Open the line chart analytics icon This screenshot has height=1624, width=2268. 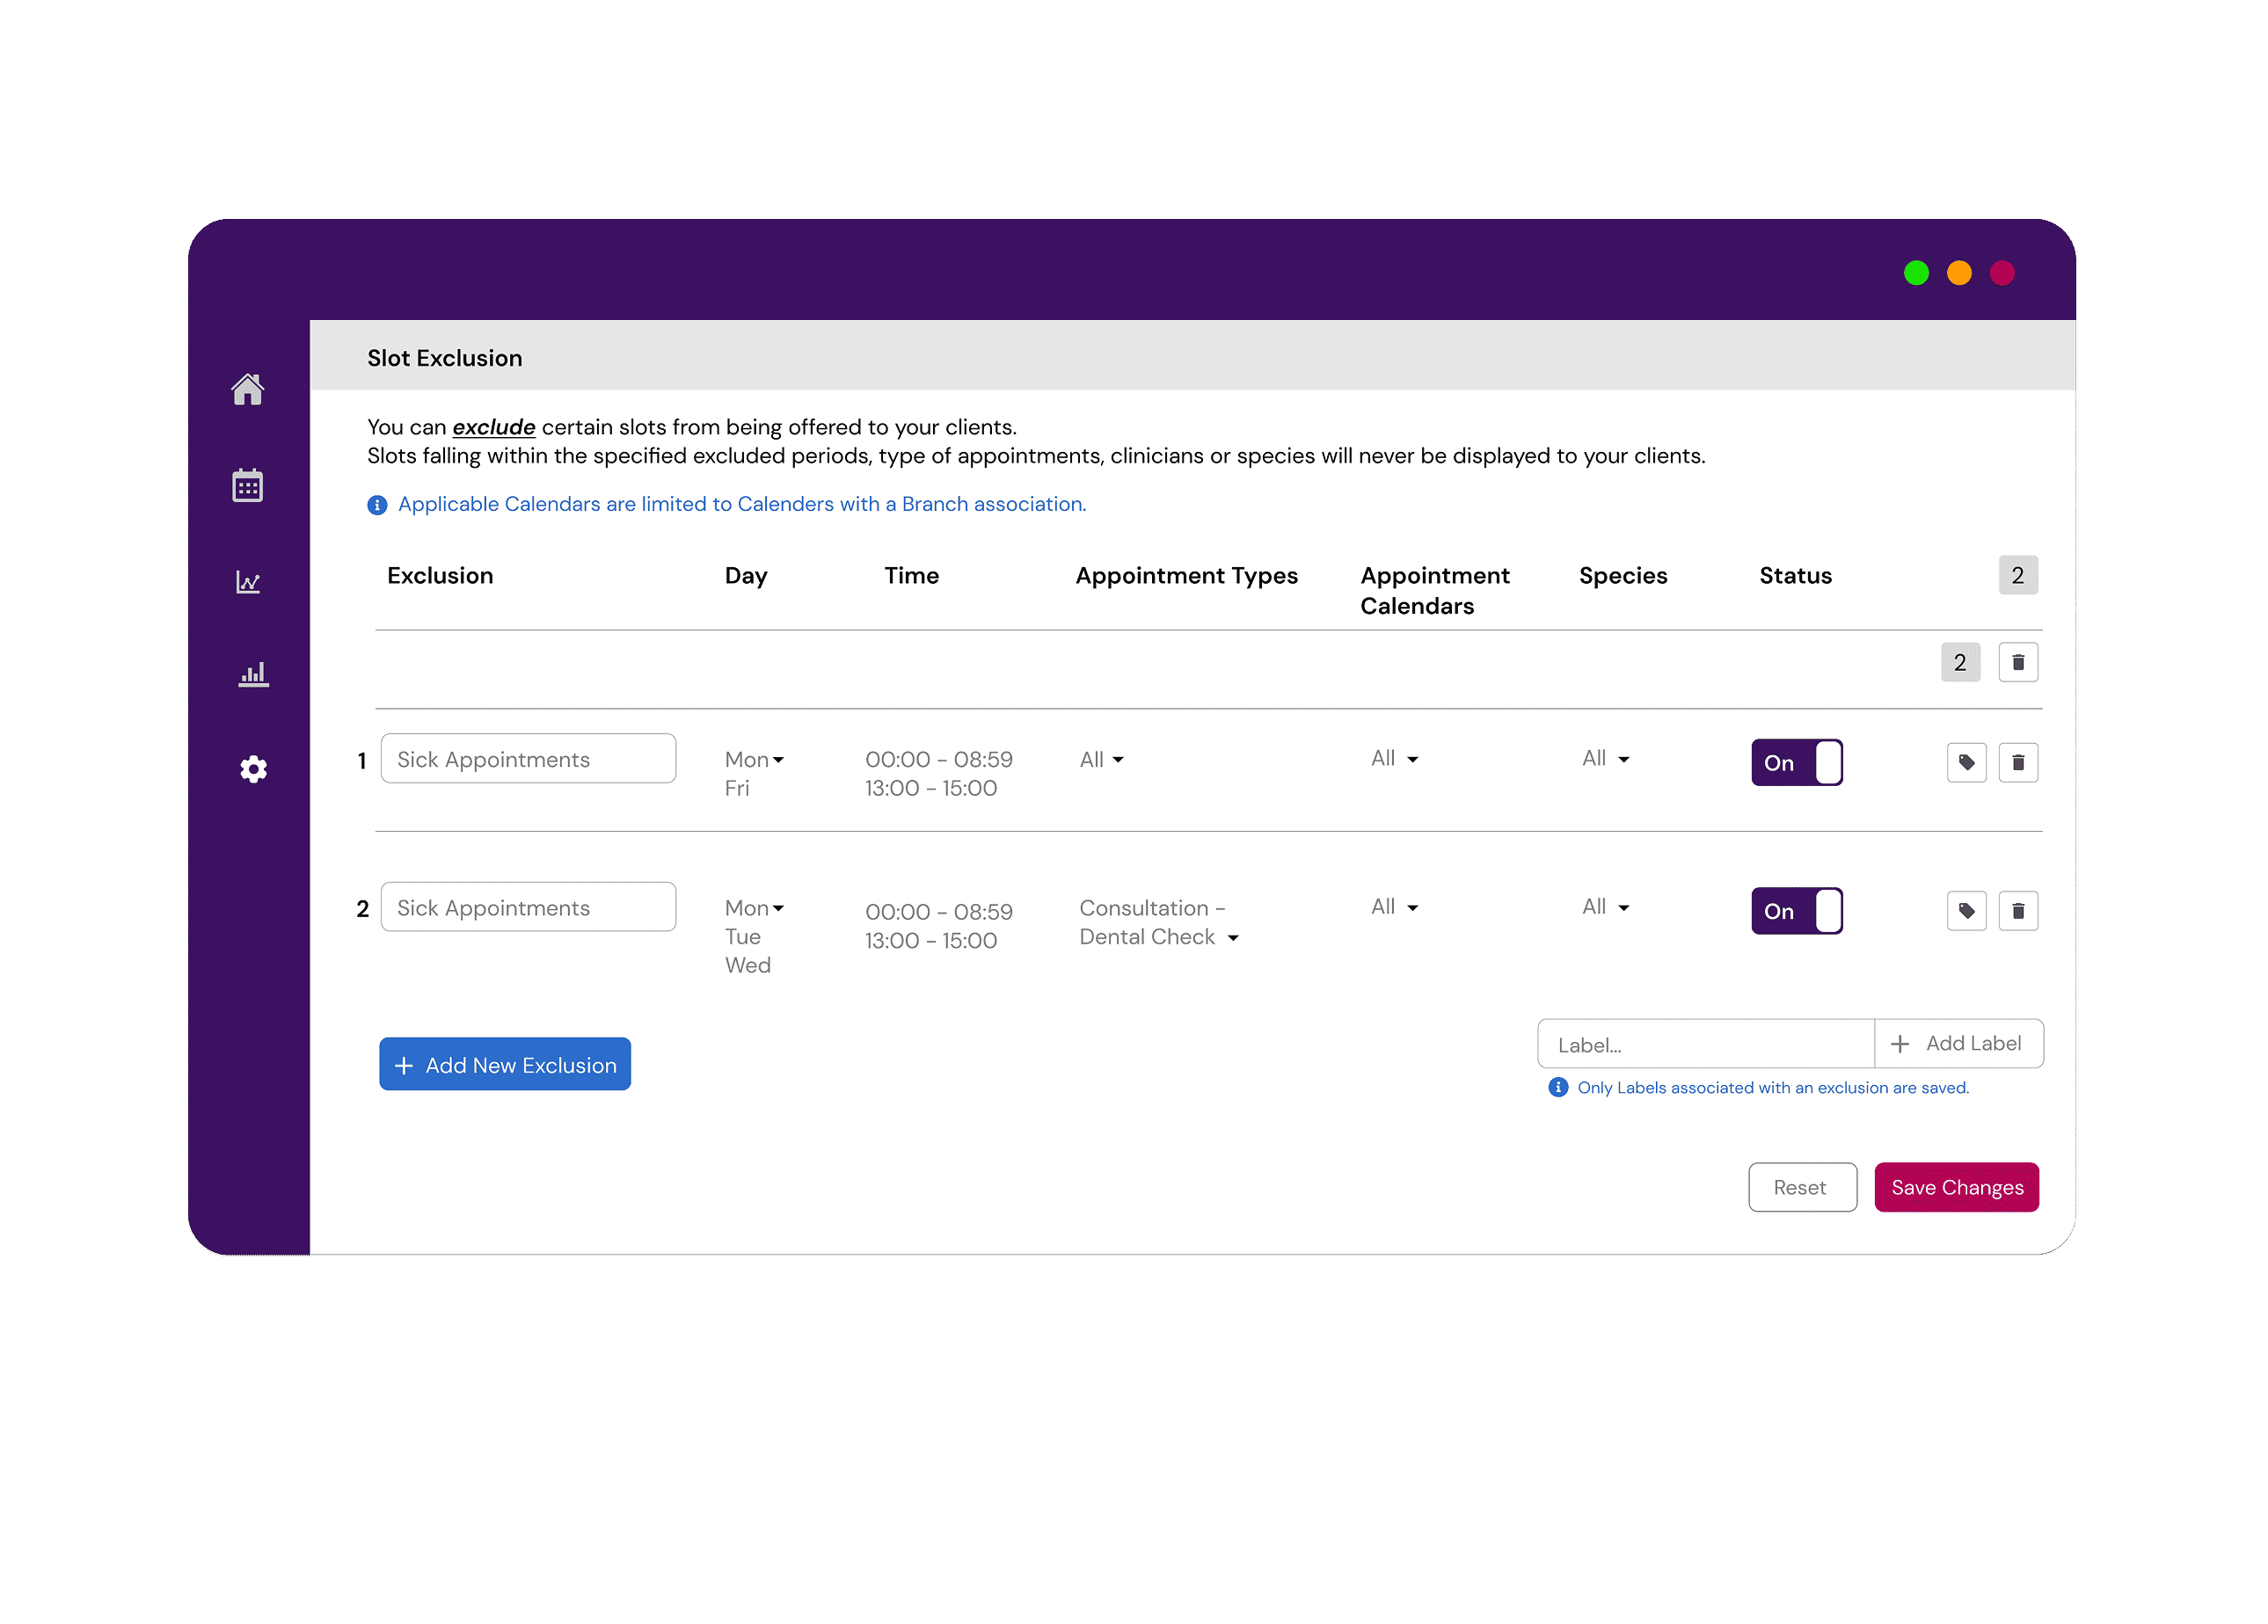[248, 582]
